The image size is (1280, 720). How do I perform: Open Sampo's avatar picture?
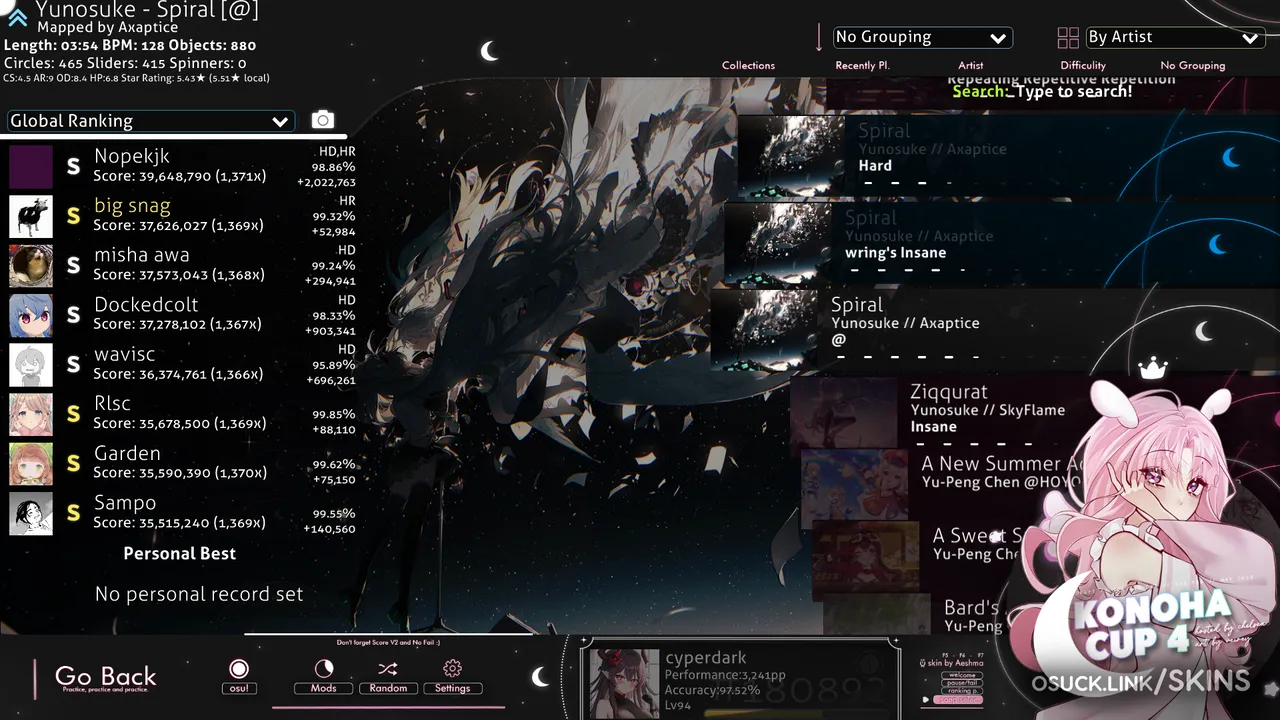tap(31, 513)
